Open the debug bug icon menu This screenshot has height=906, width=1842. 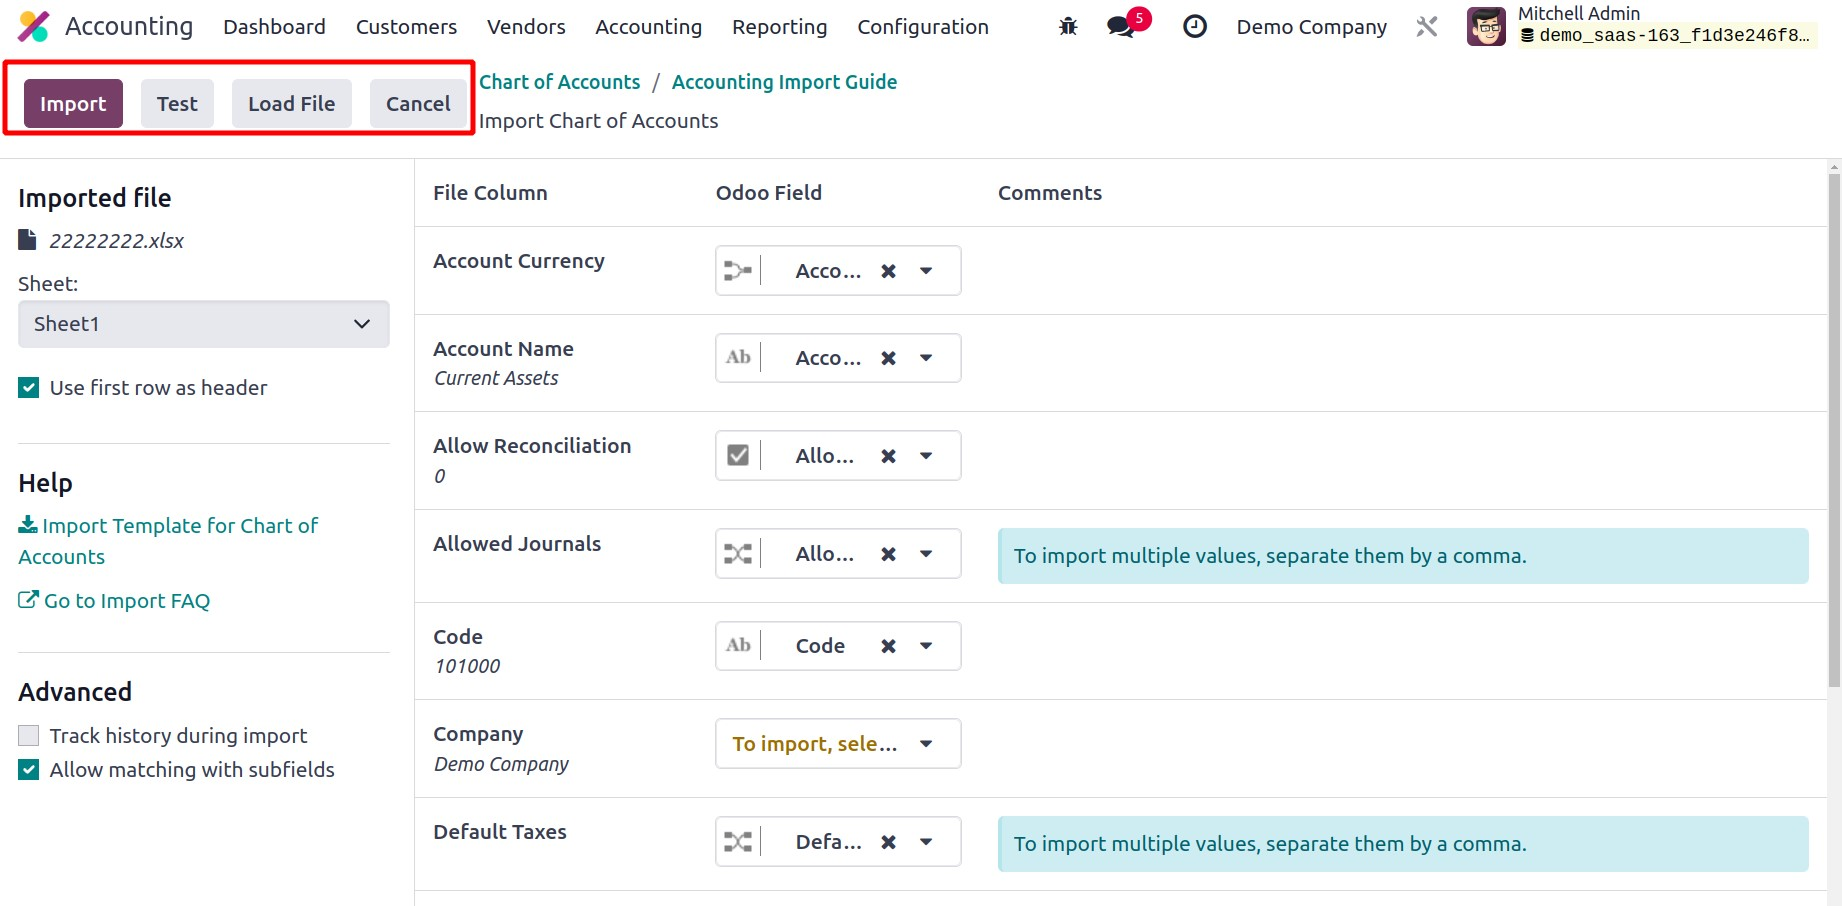click(1068, 27)
